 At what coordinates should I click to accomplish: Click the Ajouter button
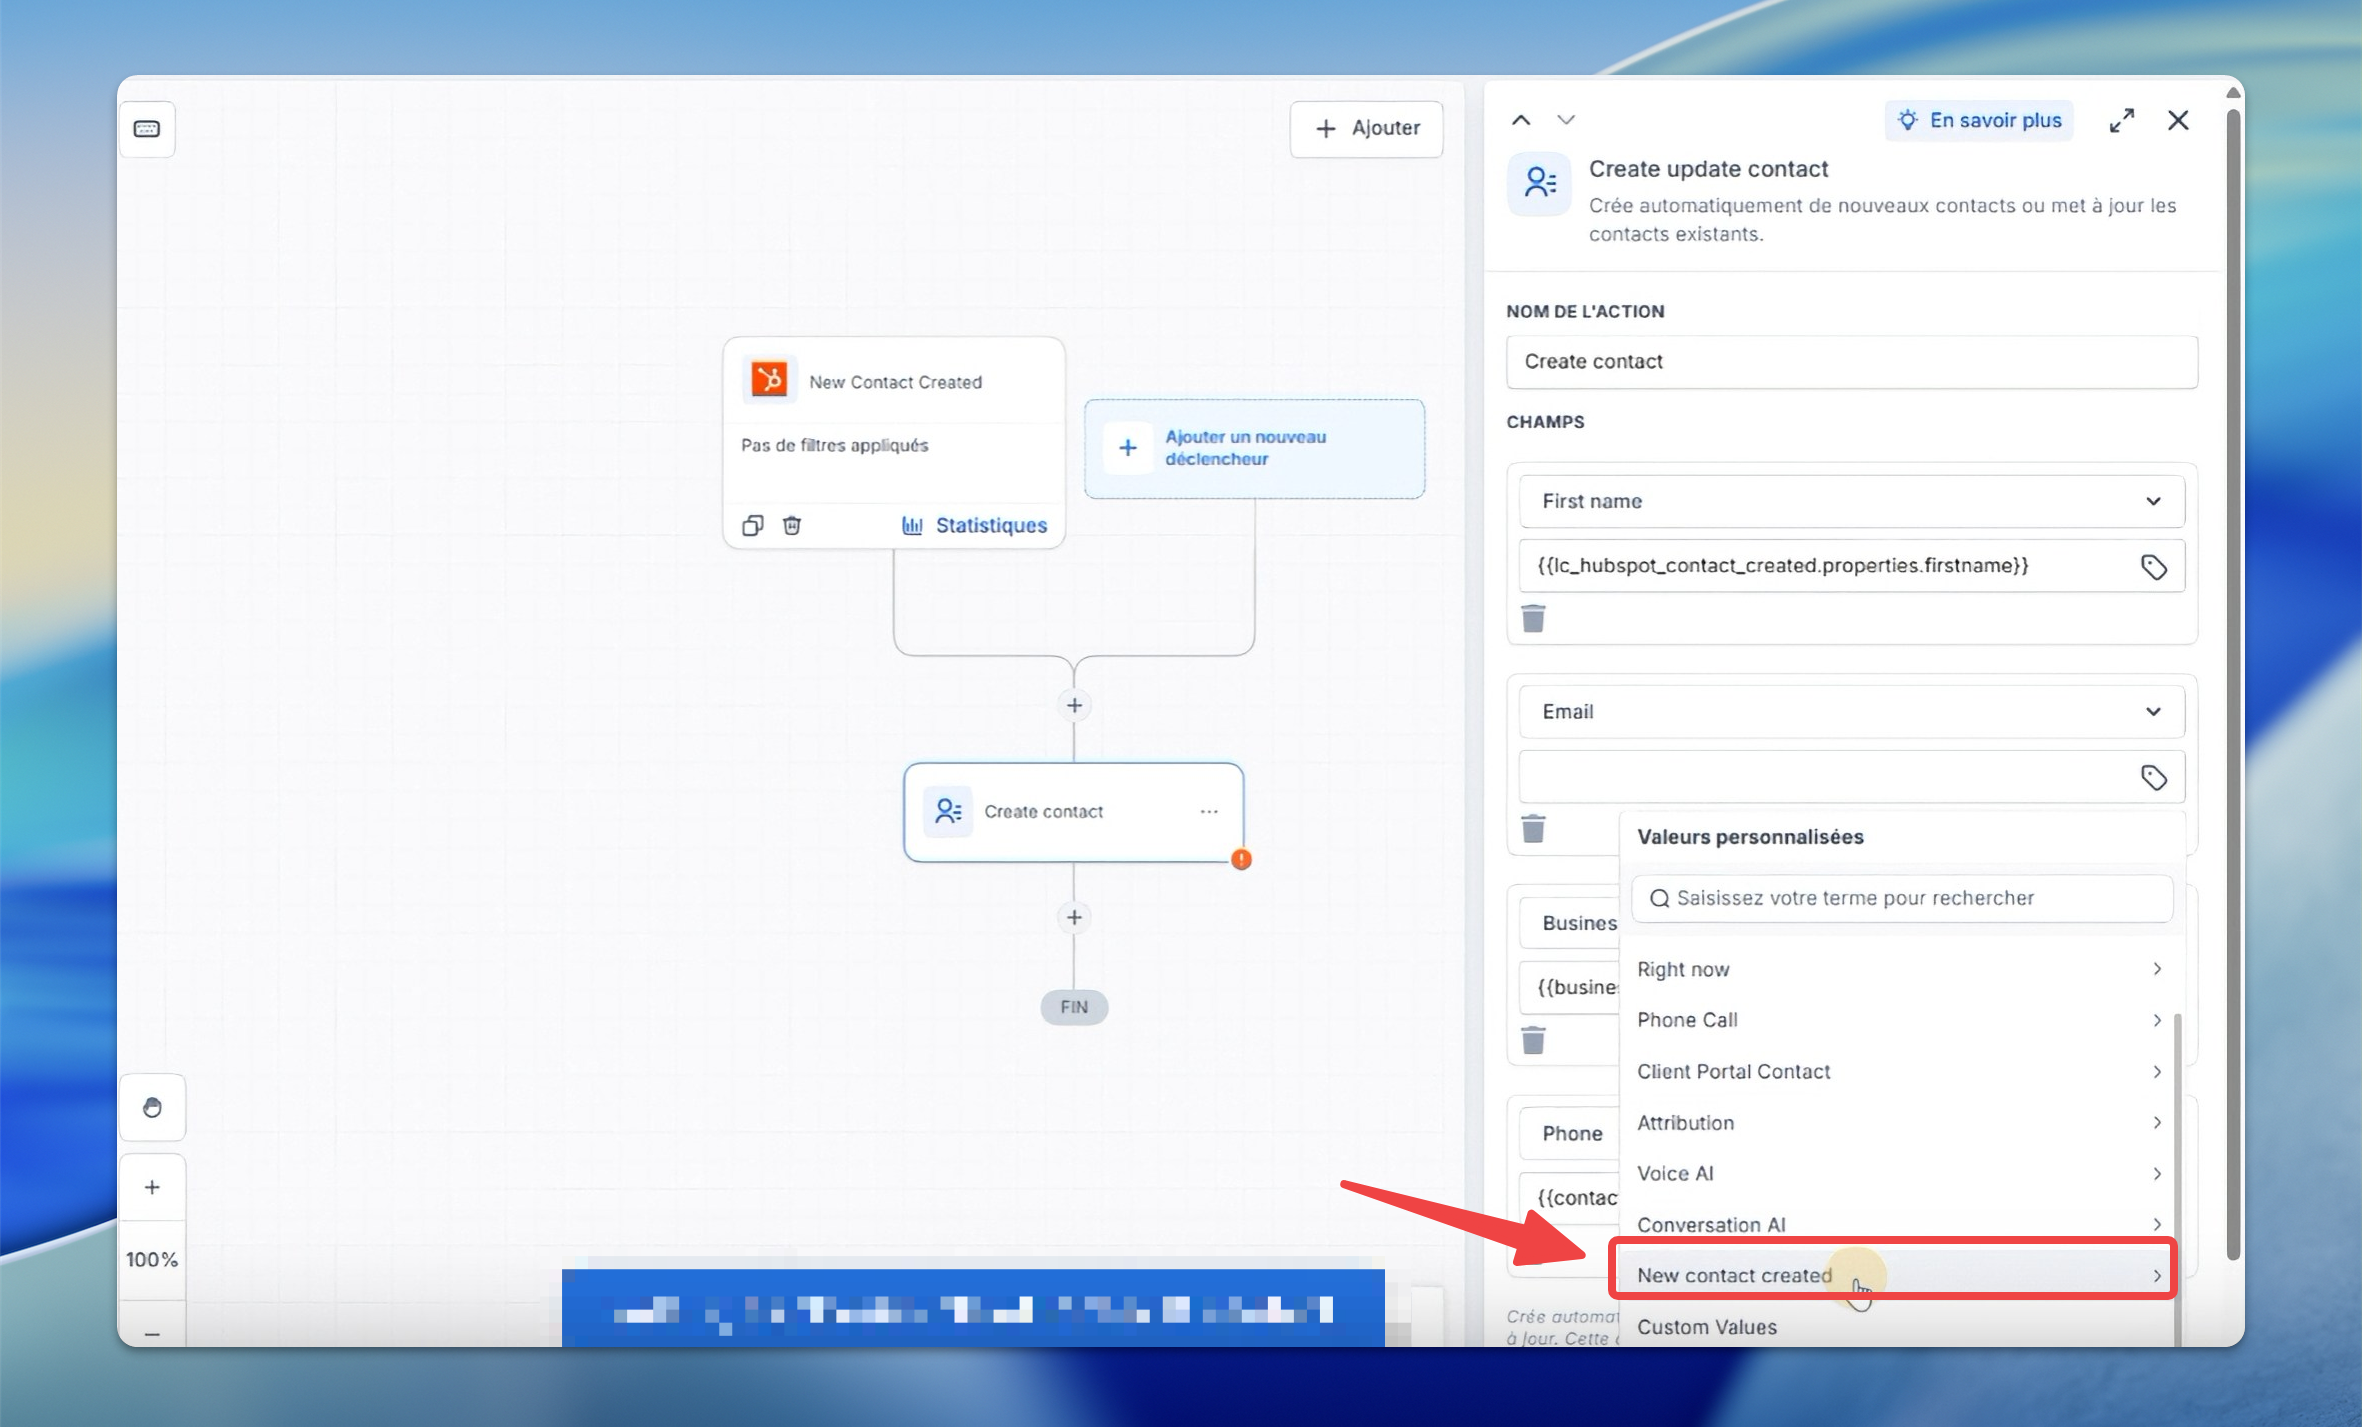coord(1366,129)
